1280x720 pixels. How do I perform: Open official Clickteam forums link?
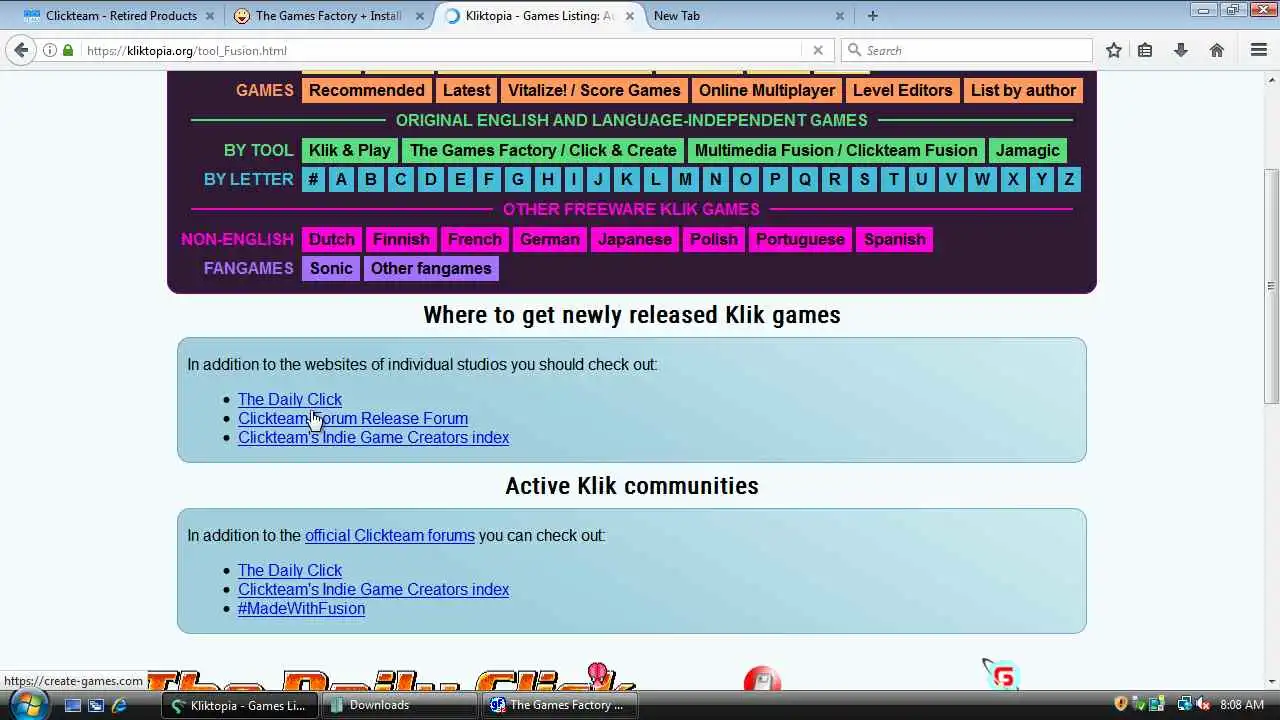tap(390, 535)
